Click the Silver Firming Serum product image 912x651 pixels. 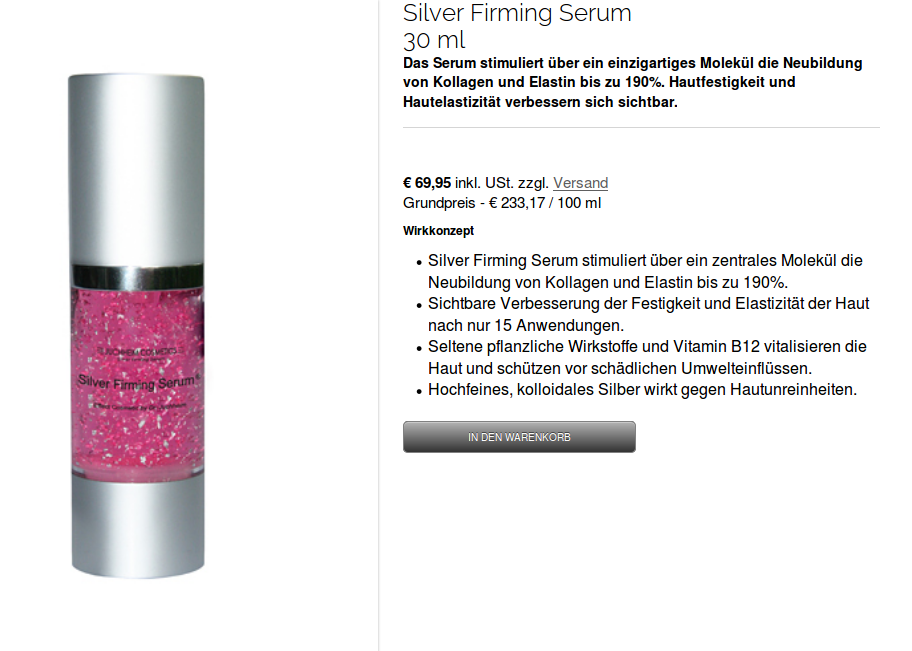click(137, 326)
